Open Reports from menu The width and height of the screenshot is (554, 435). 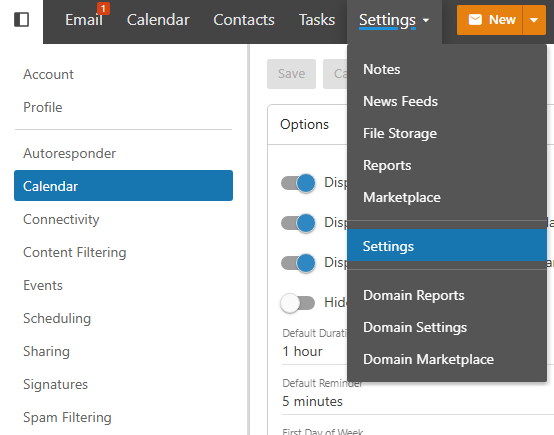click(447, 165)
